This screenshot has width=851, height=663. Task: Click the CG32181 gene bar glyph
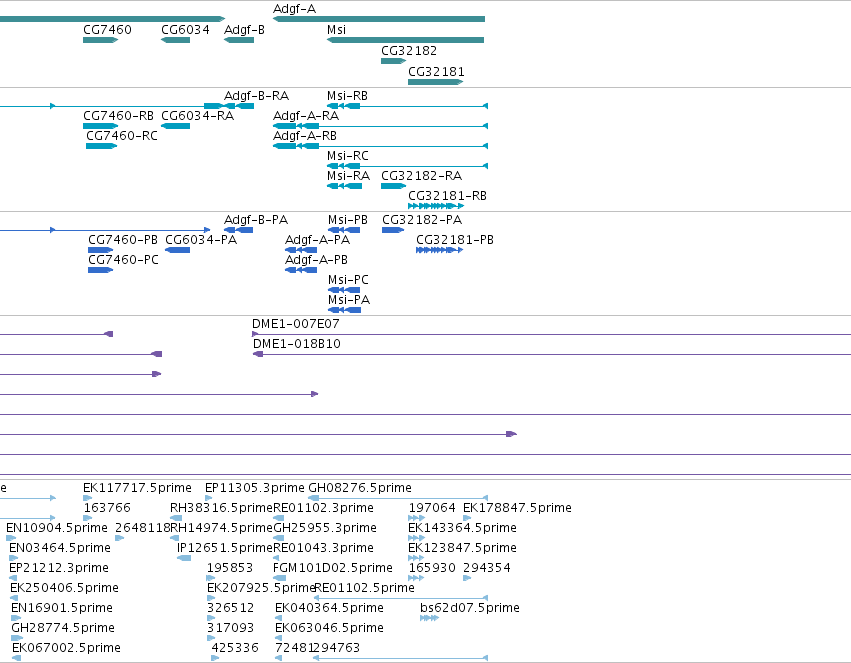435,82
